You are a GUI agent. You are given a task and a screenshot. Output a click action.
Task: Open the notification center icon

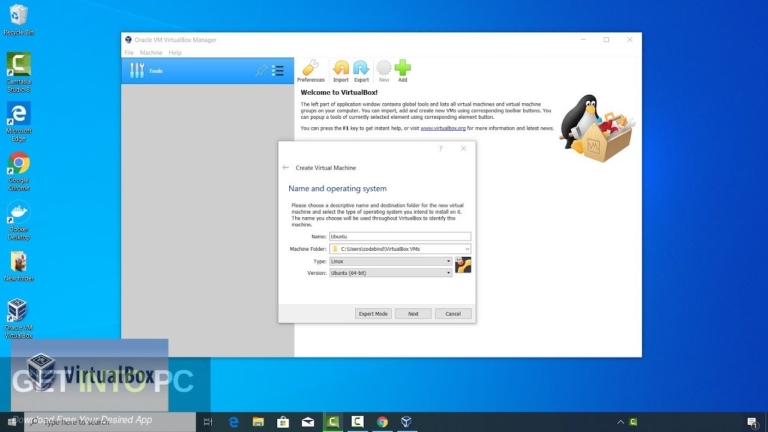[x=752, y=422]
